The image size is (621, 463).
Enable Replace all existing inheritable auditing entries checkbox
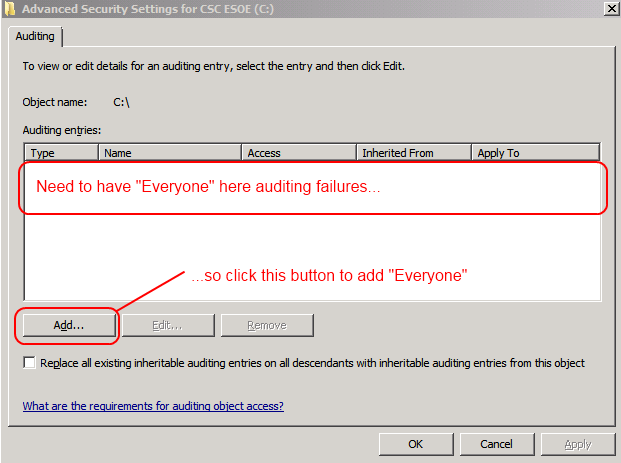click(x=29, y=362)
